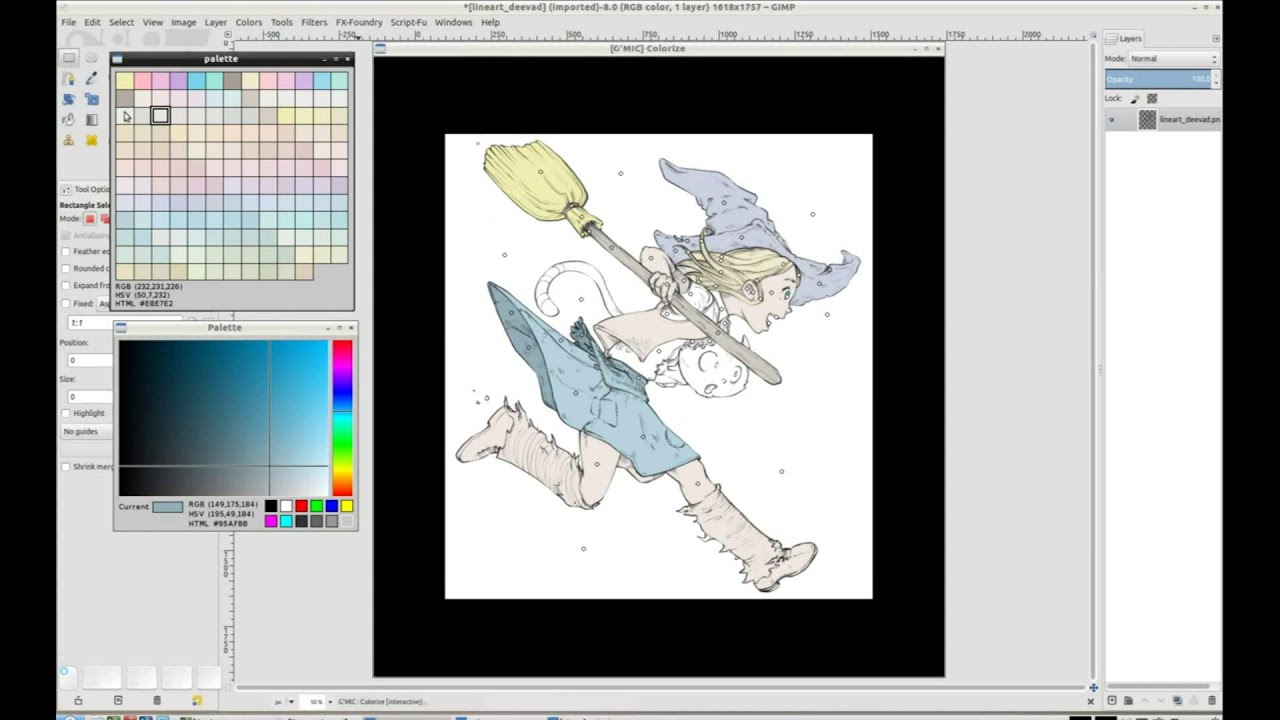The image size is (1280, 720).
Task: Select the outlined swatch in palette grid
Action: (160, 116)
